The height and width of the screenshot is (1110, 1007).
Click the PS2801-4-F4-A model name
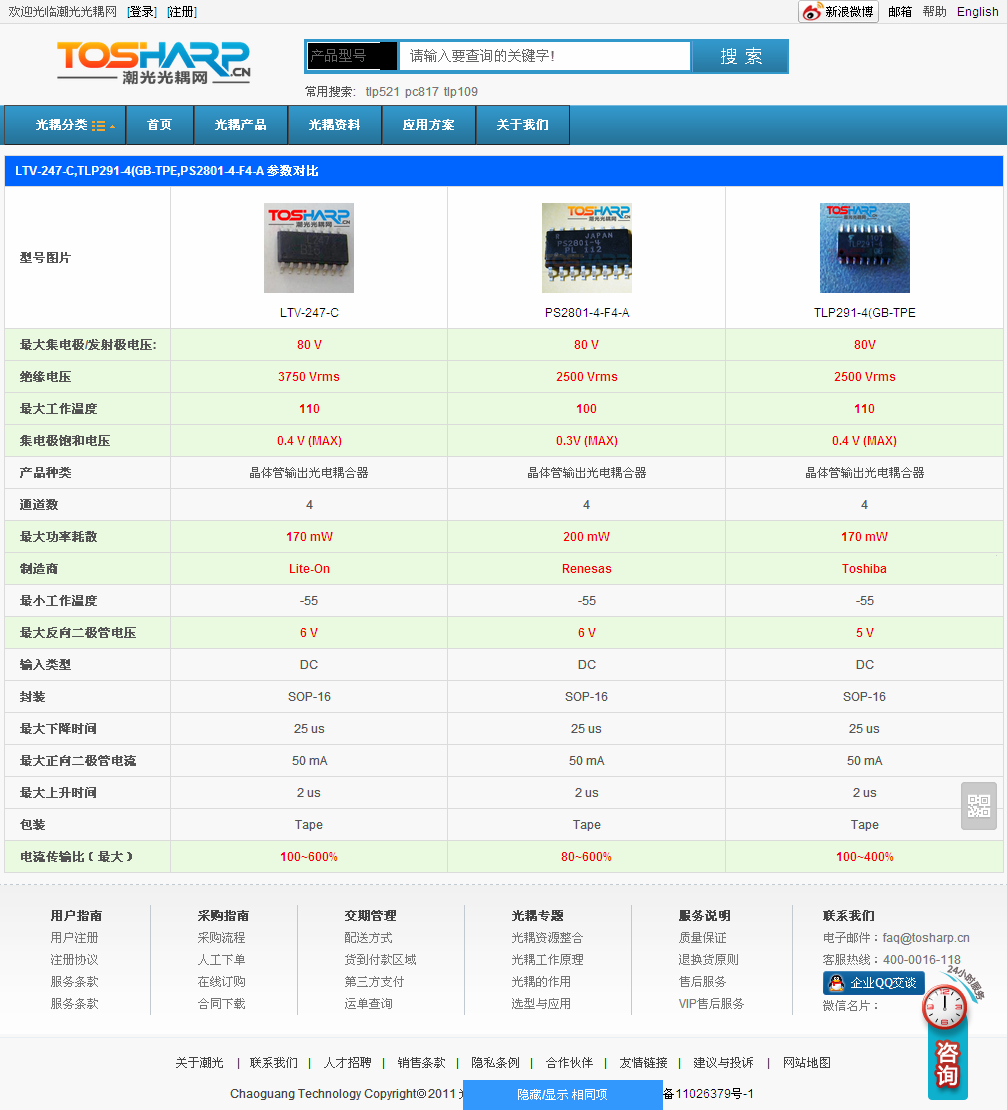587,312
